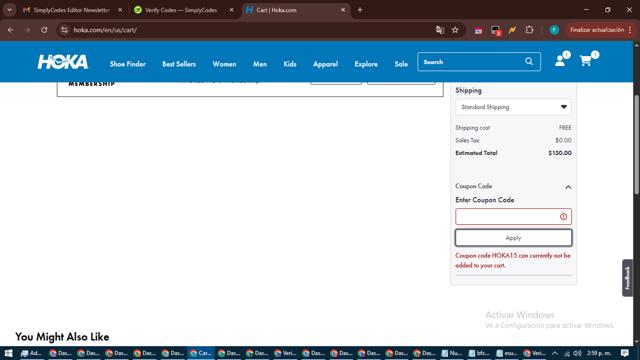640x360 pixels.
Task: Open the Best Sellers menu
Action: [179, 64]
